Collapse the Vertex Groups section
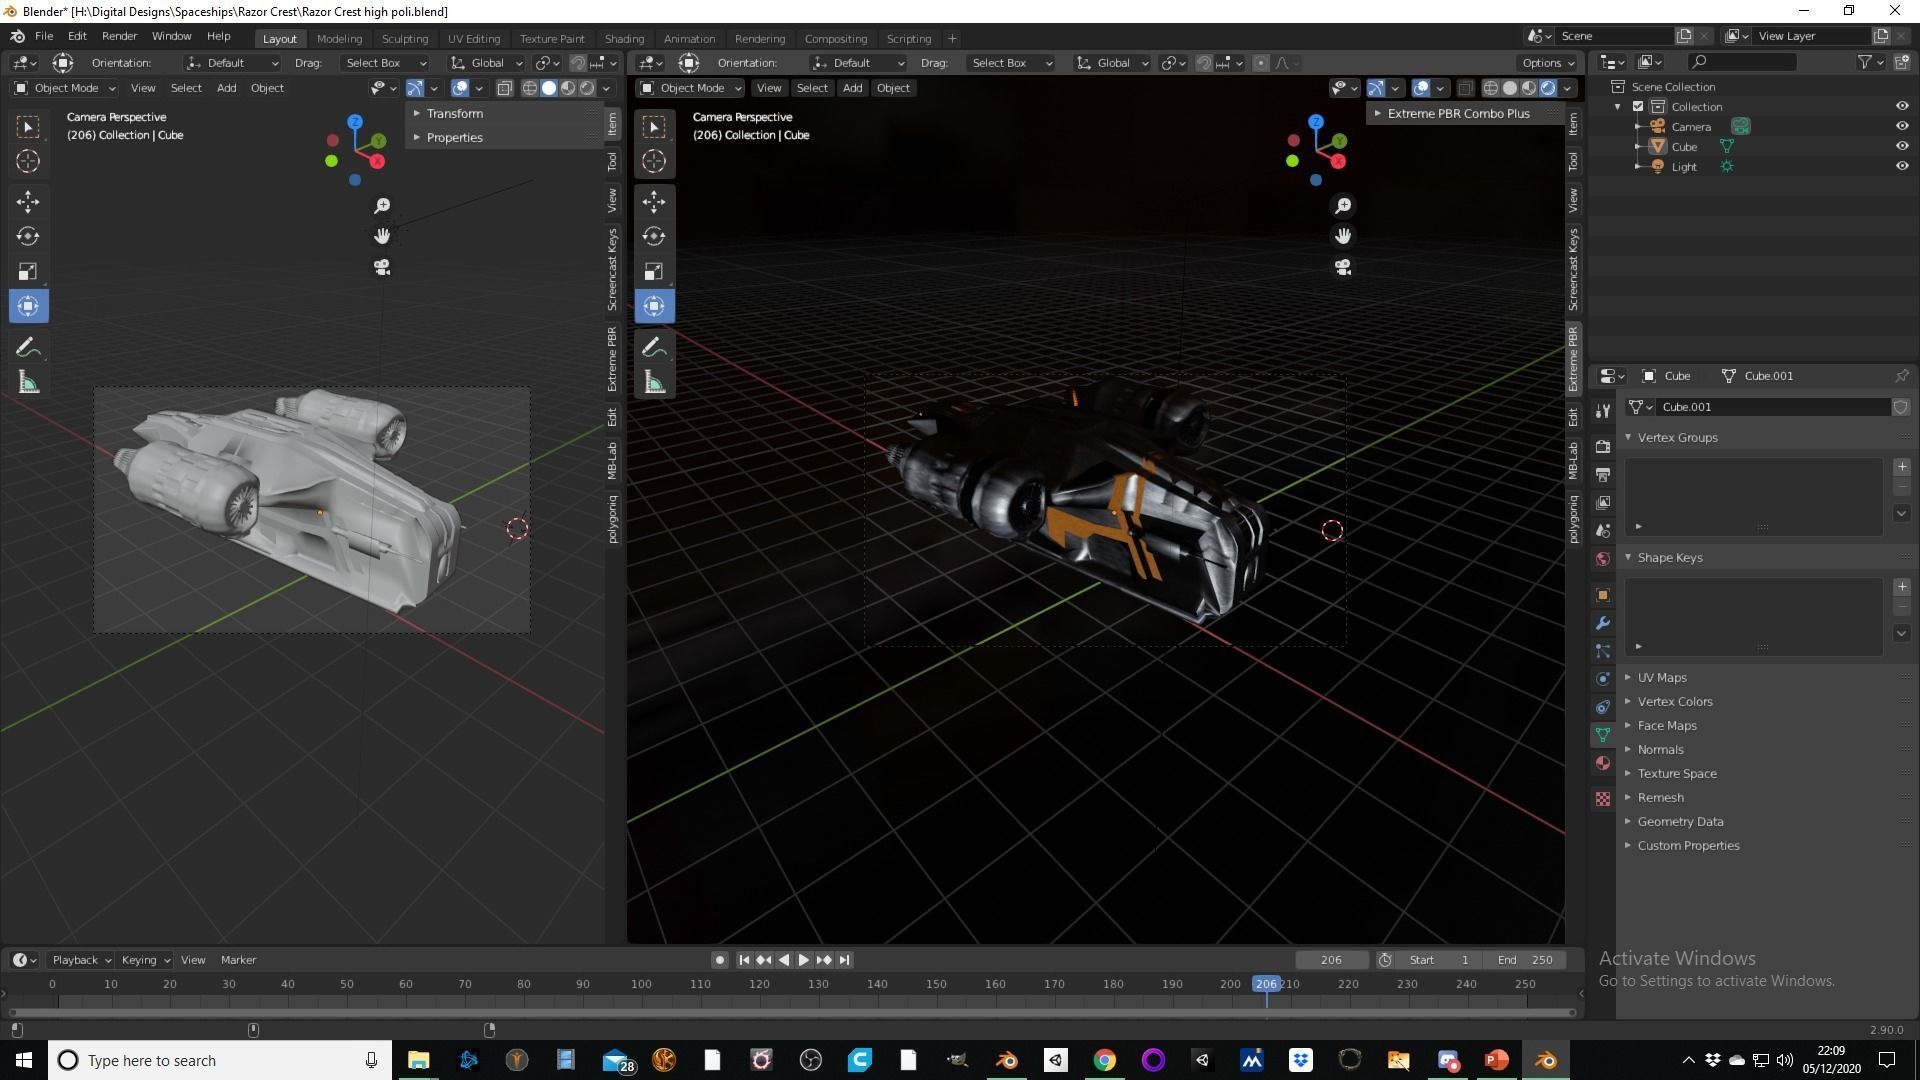The height and width of the screenshot is (1080, 1920). point(1677,438)
